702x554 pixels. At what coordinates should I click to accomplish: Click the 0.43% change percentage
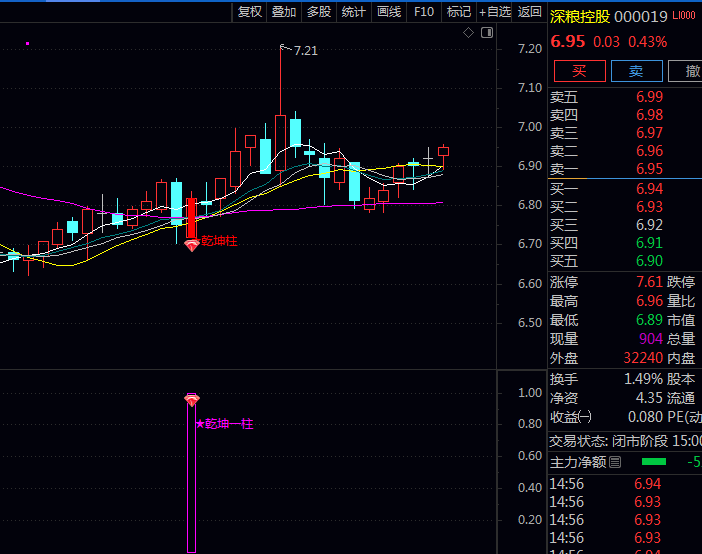click(647, 42)
